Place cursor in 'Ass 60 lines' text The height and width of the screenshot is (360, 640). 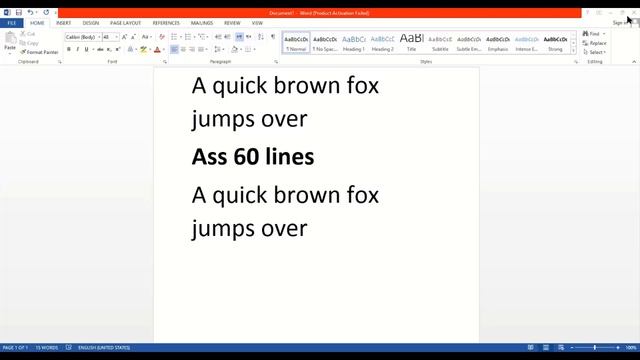click(253, 157)
